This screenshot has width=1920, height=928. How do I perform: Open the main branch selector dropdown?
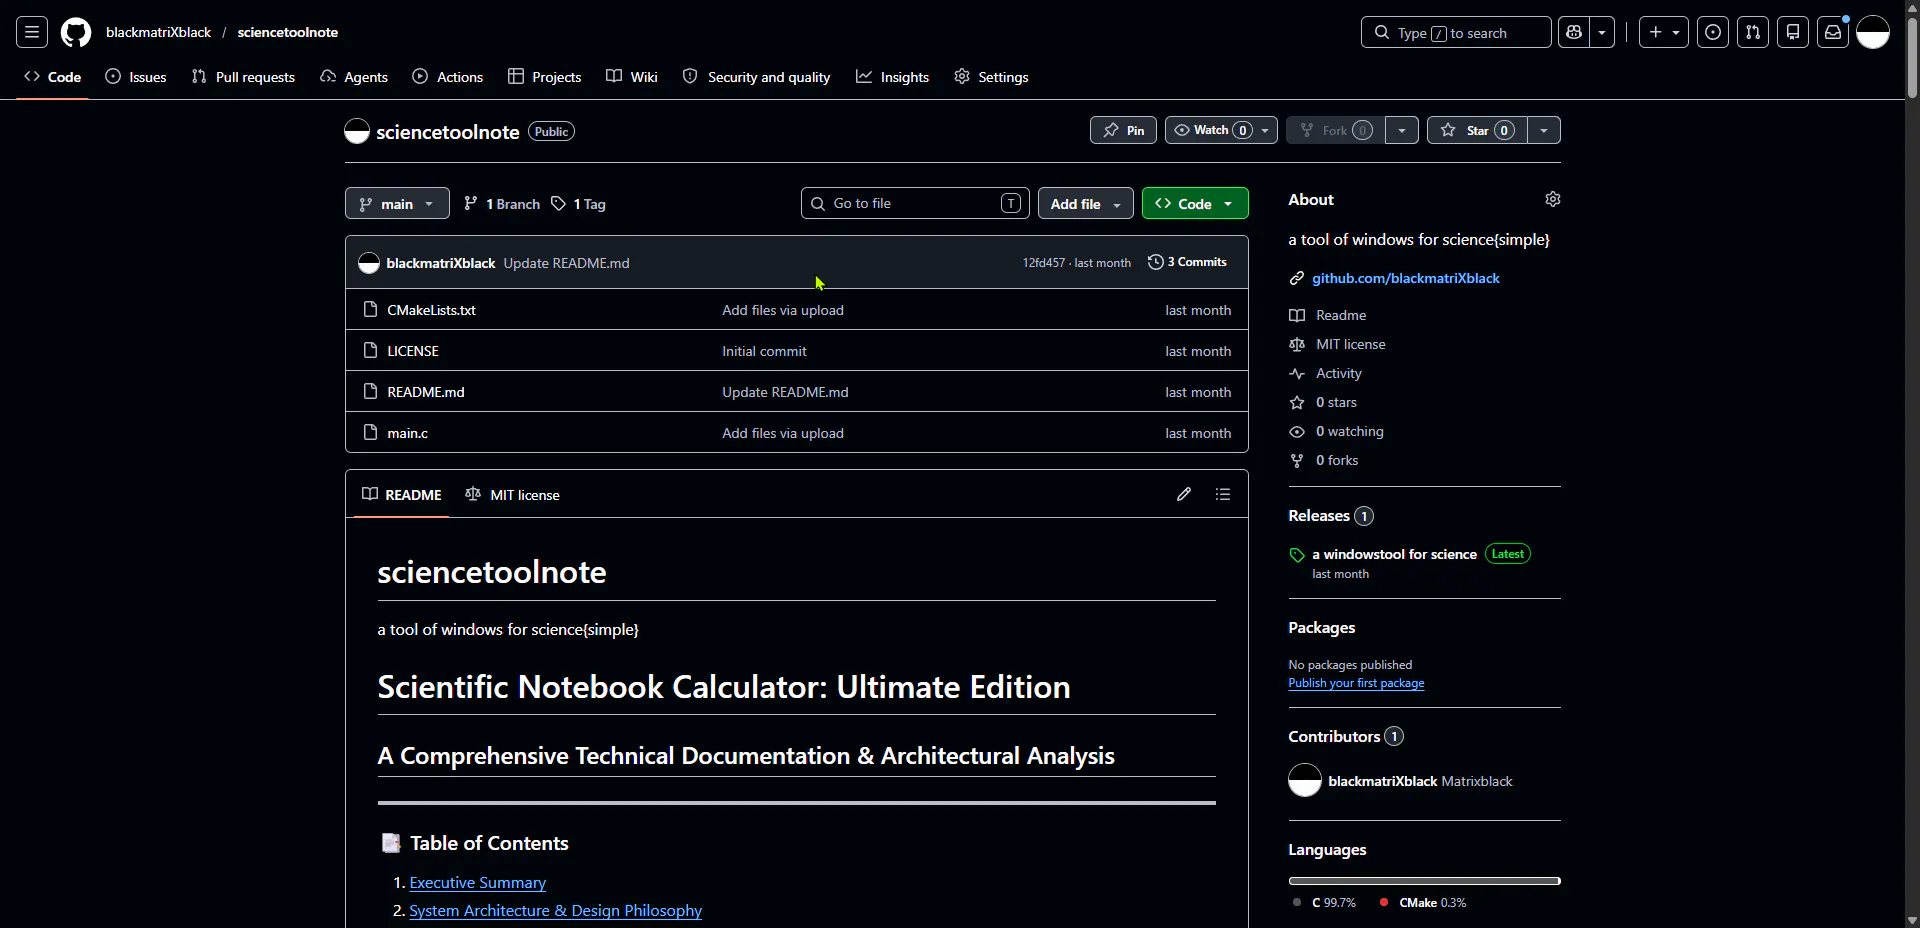tap(397, 203)
